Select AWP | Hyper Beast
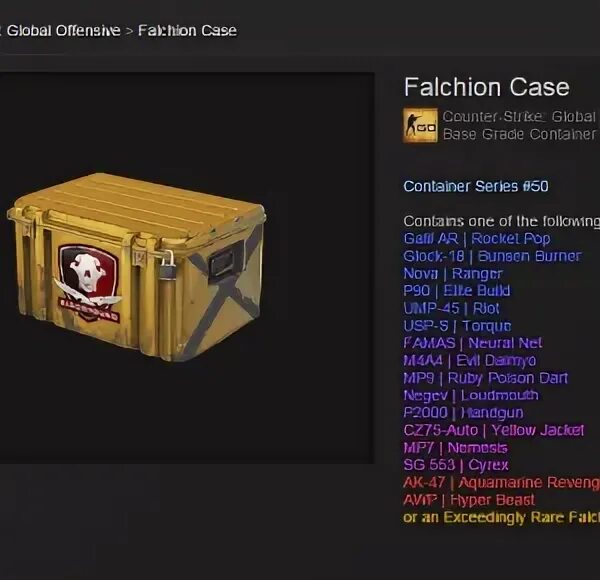Screen dimensions: 600x580 469,500
